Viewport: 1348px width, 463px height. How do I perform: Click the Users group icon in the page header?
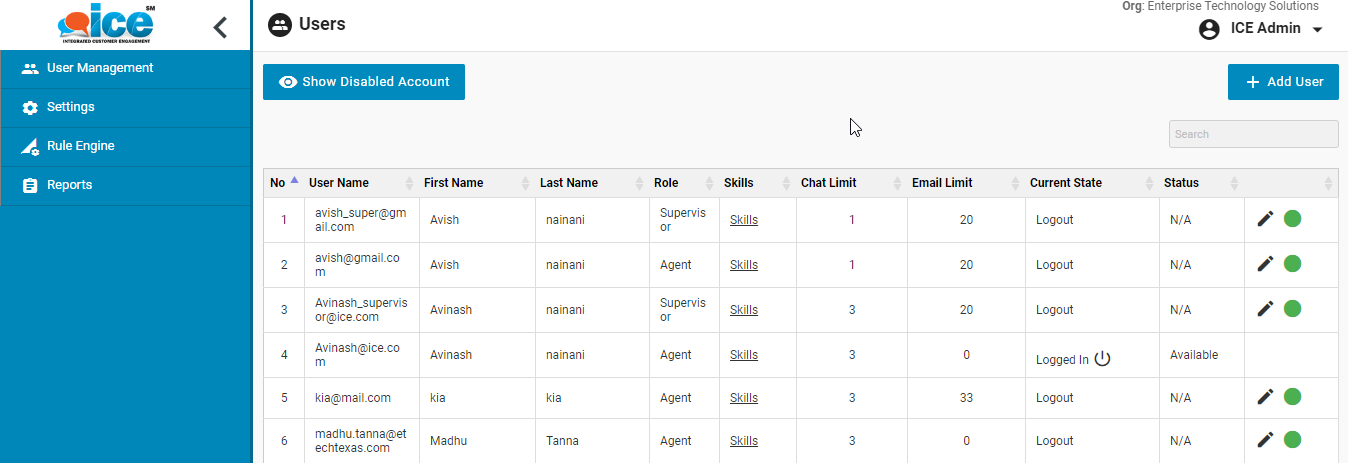pyautogui.click(x=280, y=25)
